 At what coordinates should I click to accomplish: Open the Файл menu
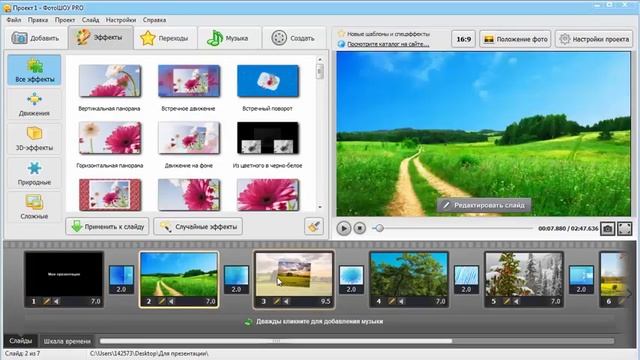click(x=13, y=20)
